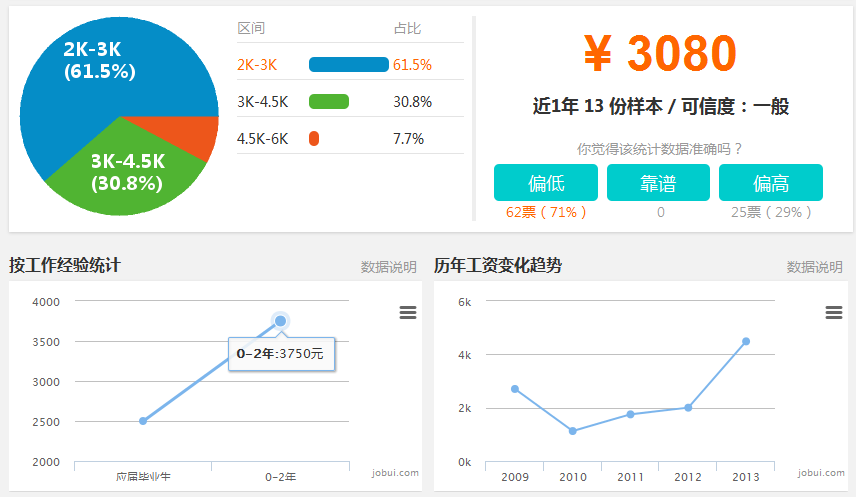Click the 0-2年:3750元 tooltip

pos(281,354)
